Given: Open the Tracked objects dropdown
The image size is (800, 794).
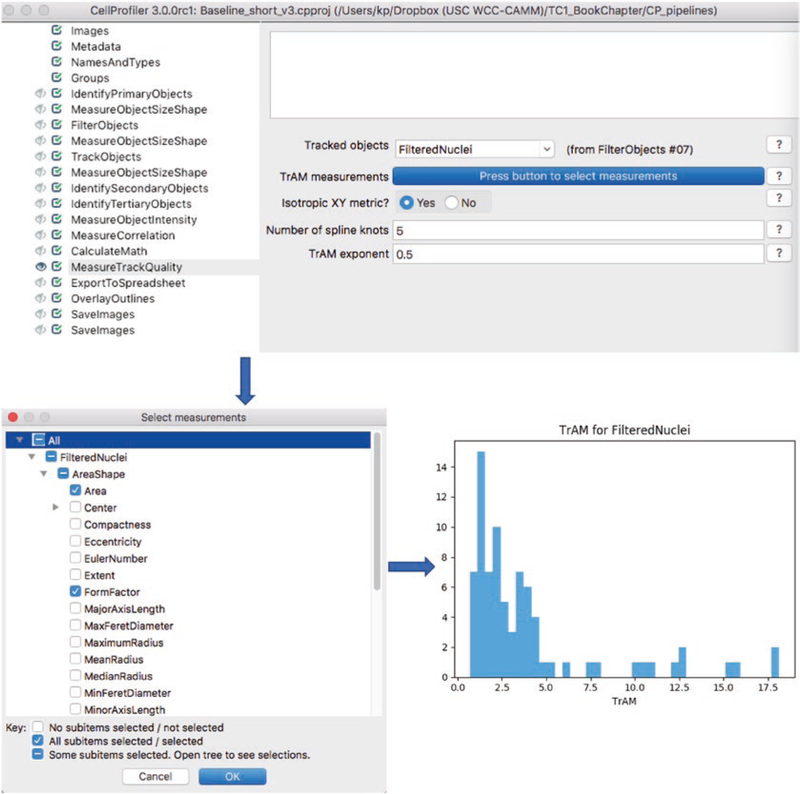Looking at the screenshot, I should click(474, 149).
